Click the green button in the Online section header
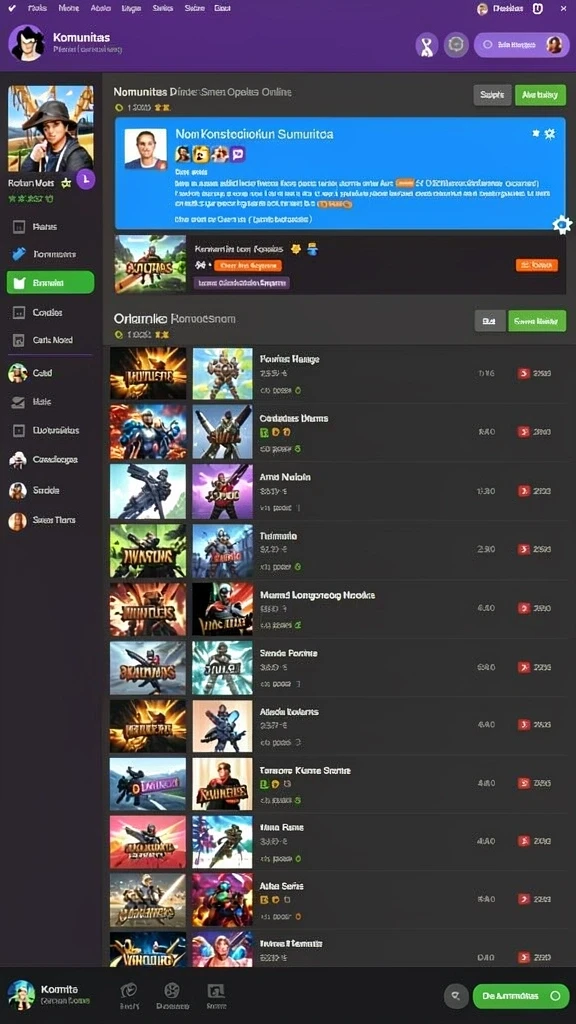This screenshot has width=576, height=1024. coord(540,95)
